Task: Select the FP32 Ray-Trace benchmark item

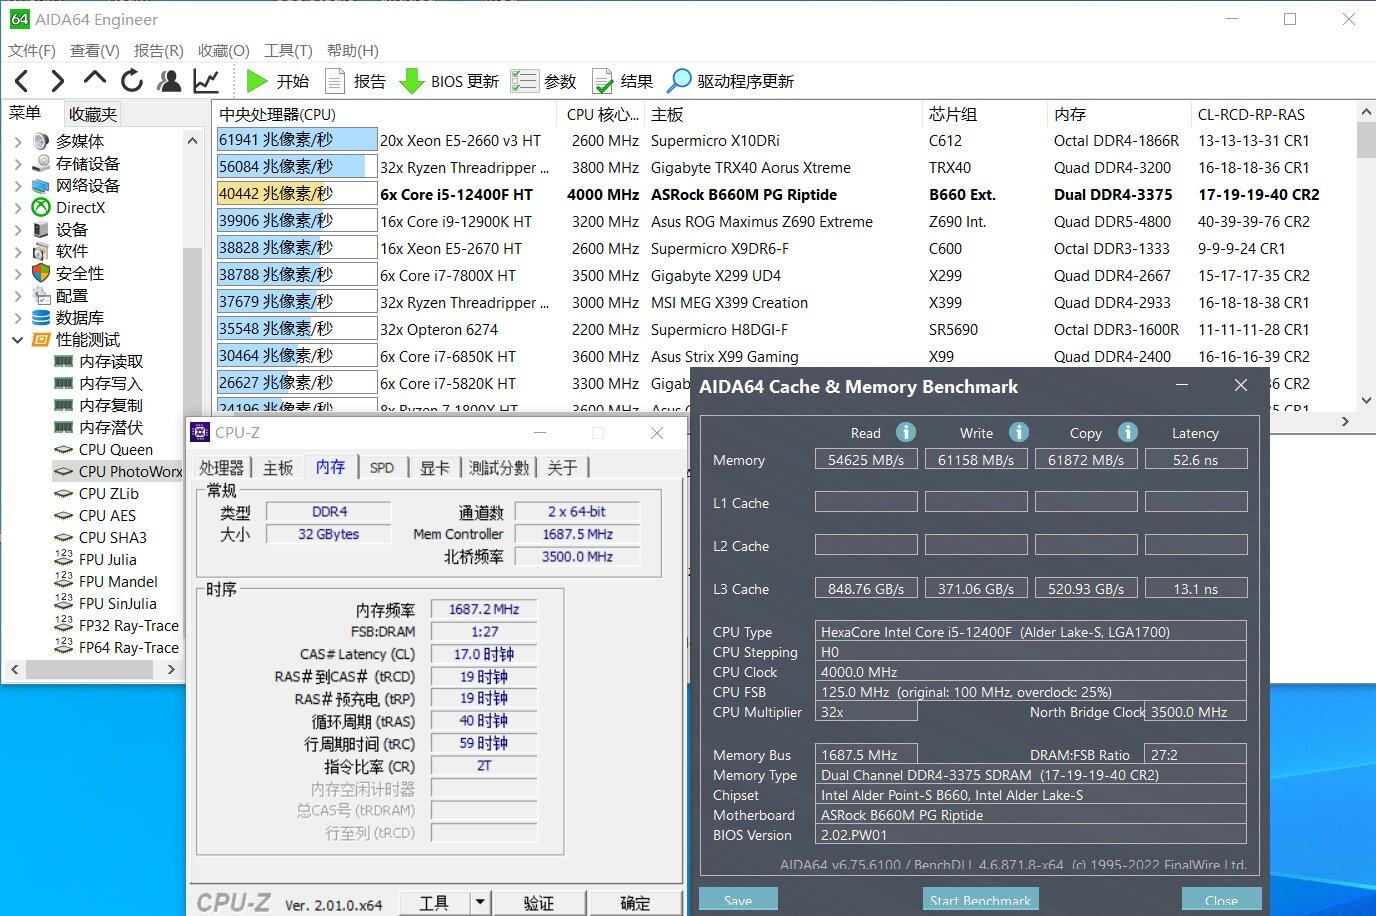Action: click(128, 625)
